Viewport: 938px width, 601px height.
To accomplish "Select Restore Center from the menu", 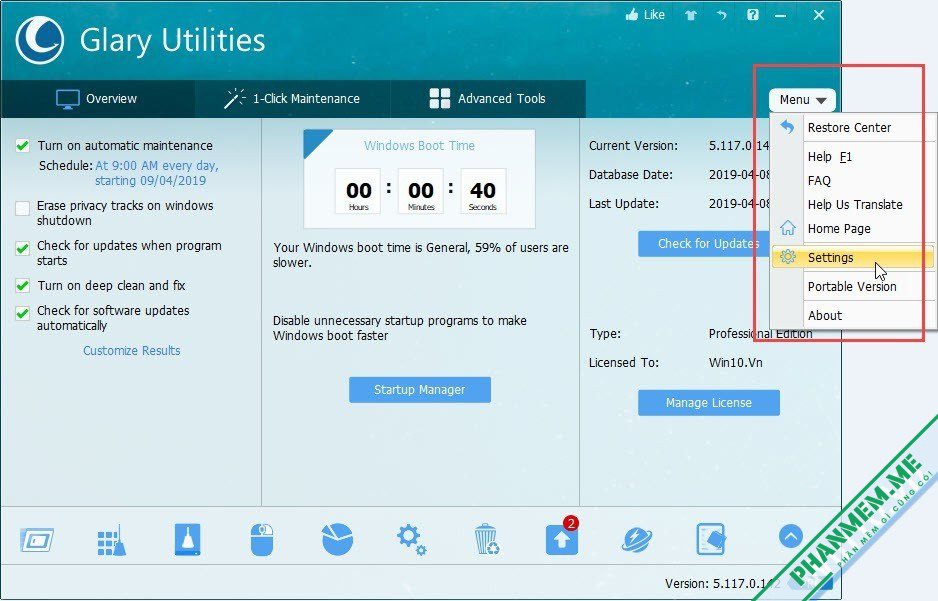I will (x=852, y=127).
